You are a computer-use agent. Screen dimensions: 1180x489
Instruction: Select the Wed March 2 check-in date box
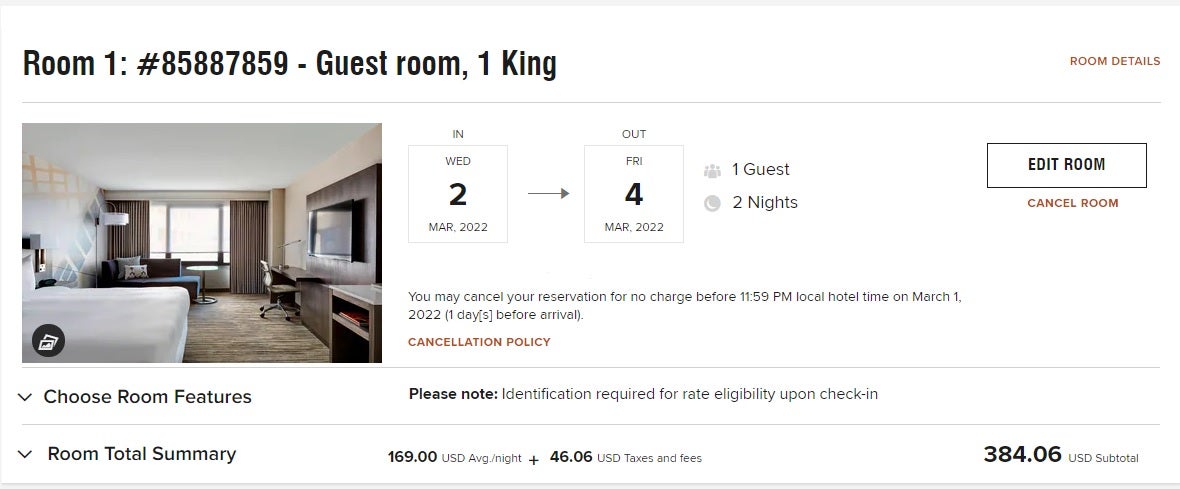point(458,194)
